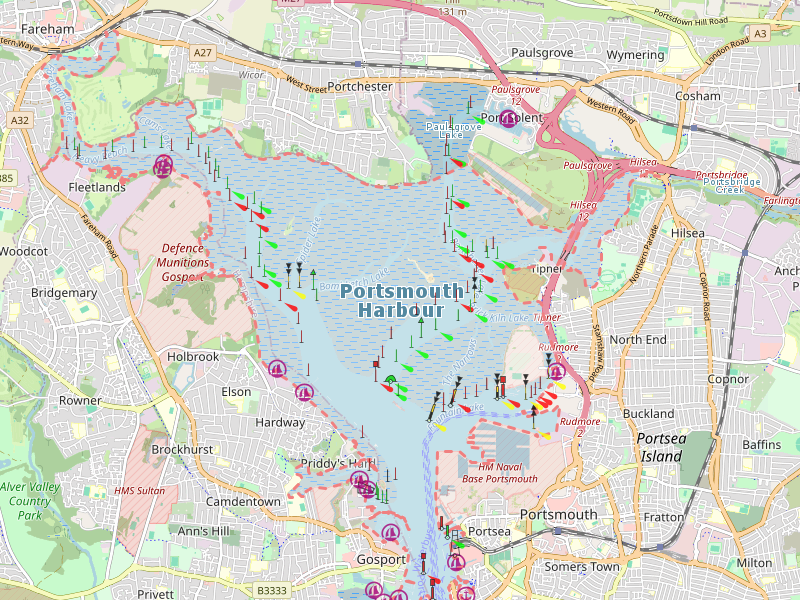Select the sailboat marina icon beside Hardway
The image size is (800, 600).
tap(306, 393)
